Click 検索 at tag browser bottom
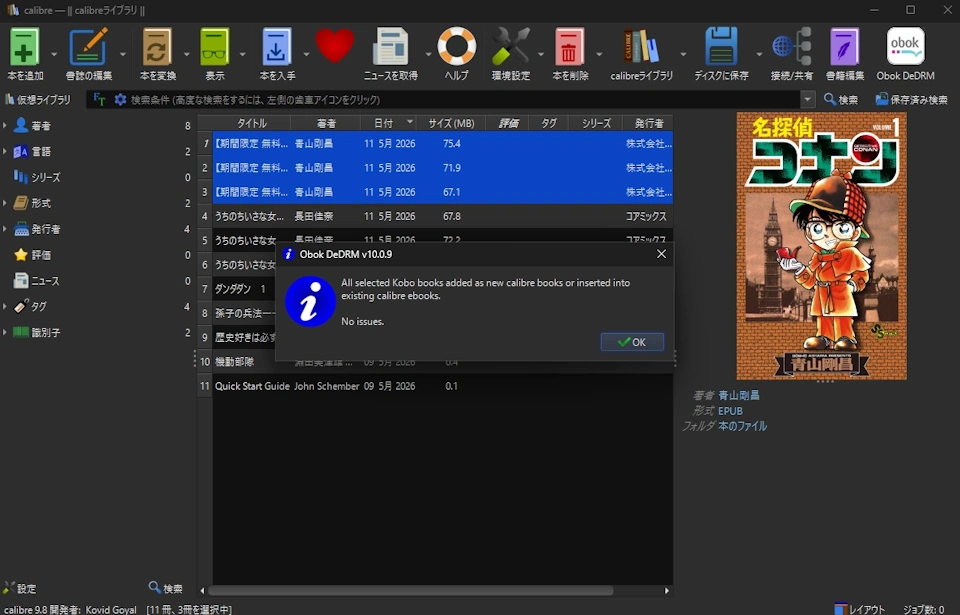The image size is (960, 615). point(165,588)
